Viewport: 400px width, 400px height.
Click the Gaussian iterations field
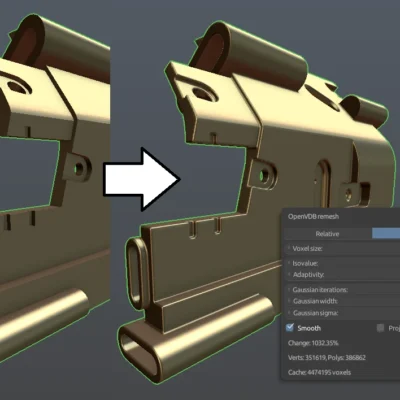click(342, 290)
